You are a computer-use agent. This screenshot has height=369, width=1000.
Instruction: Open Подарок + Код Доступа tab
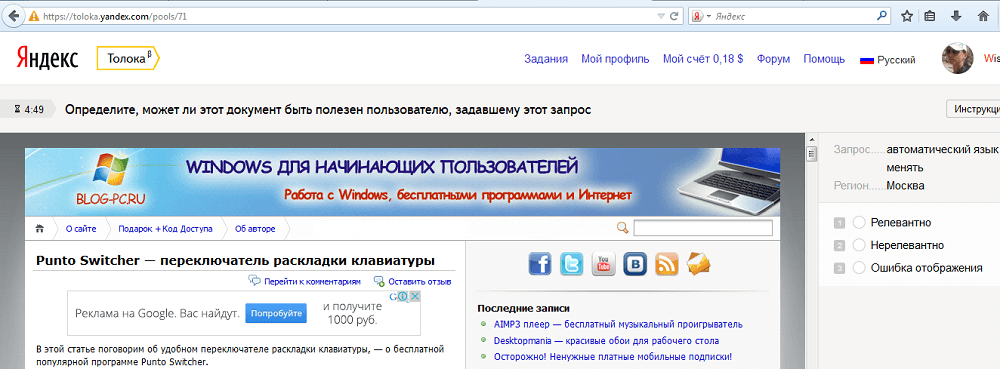coord(165,229)
